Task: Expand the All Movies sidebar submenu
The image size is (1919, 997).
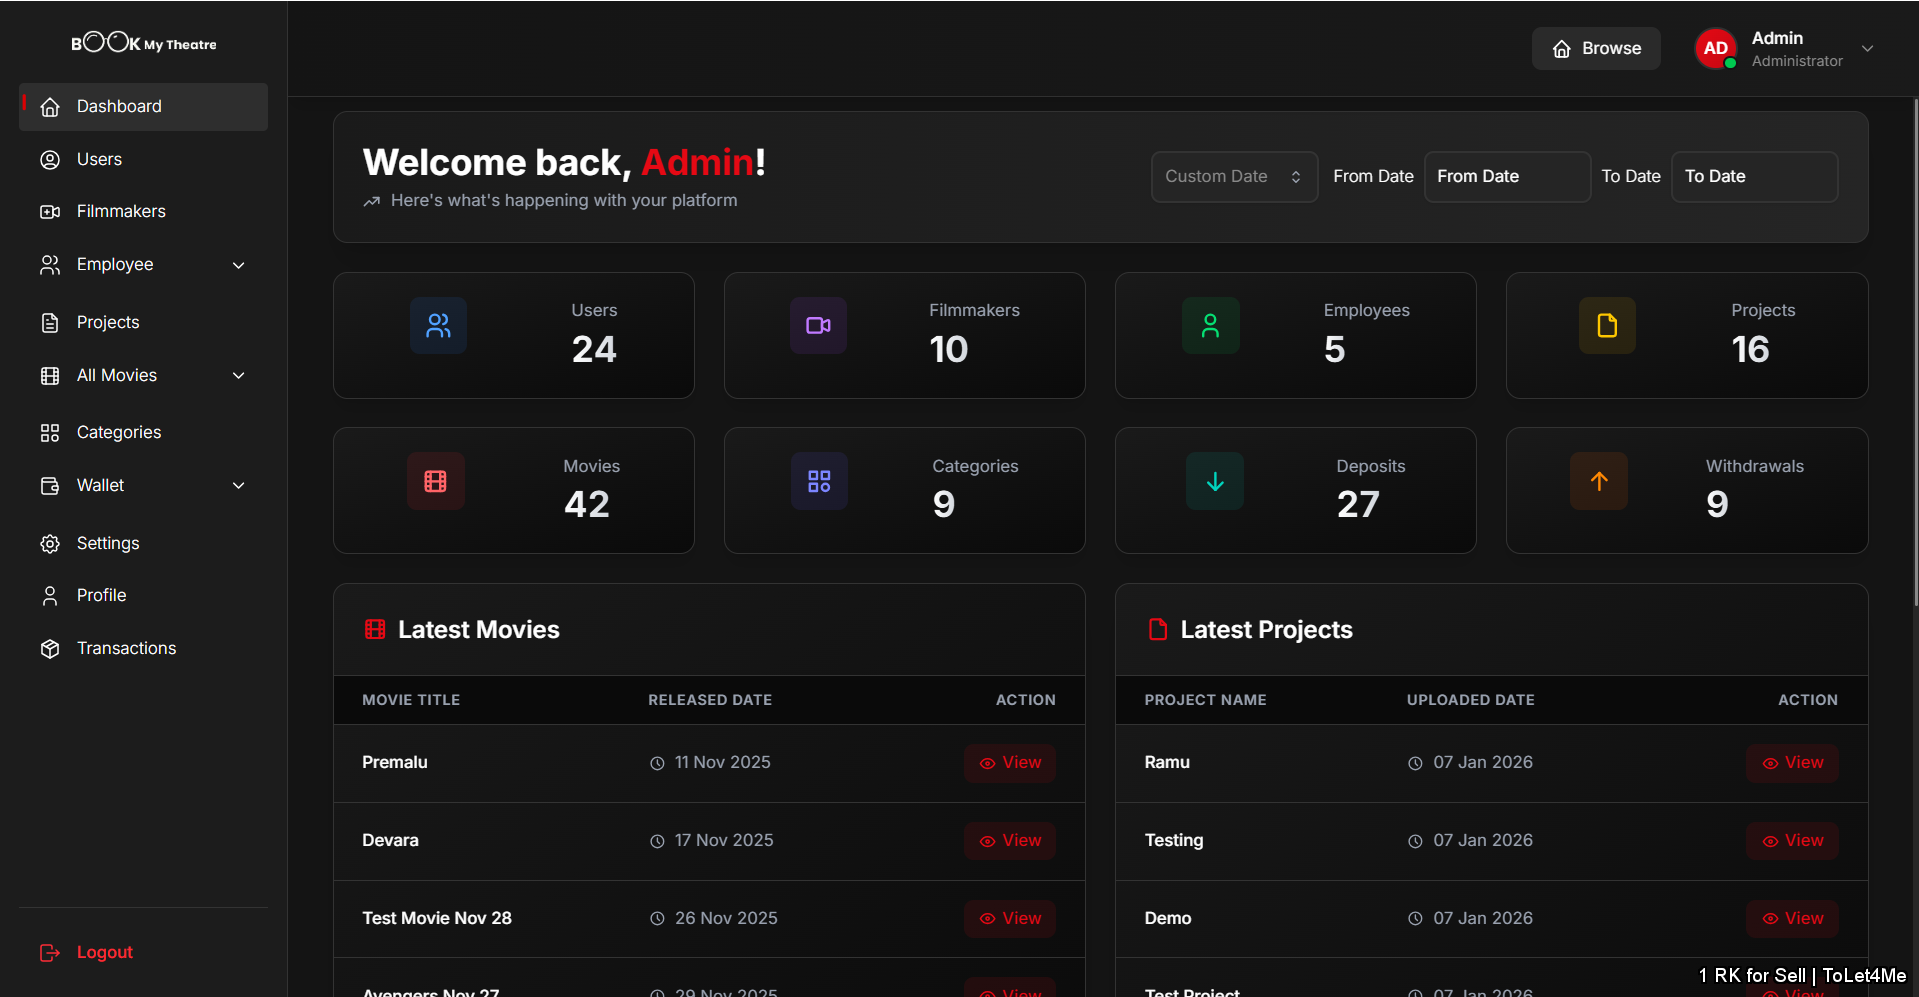Action: pyautogui.click(x=238, y=376)
